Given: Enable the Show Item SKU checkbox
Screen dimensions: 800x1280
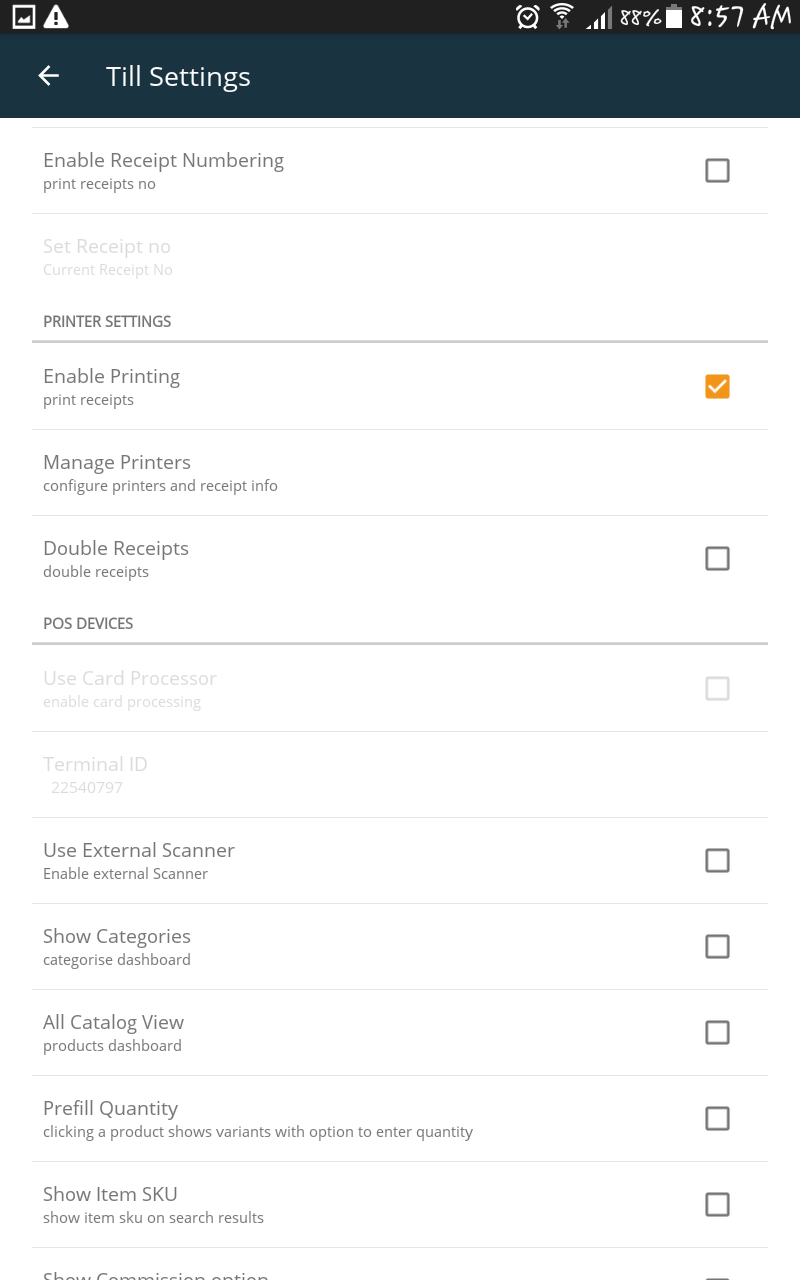Looking at the screenshot, I should [x=717, y=1205].
